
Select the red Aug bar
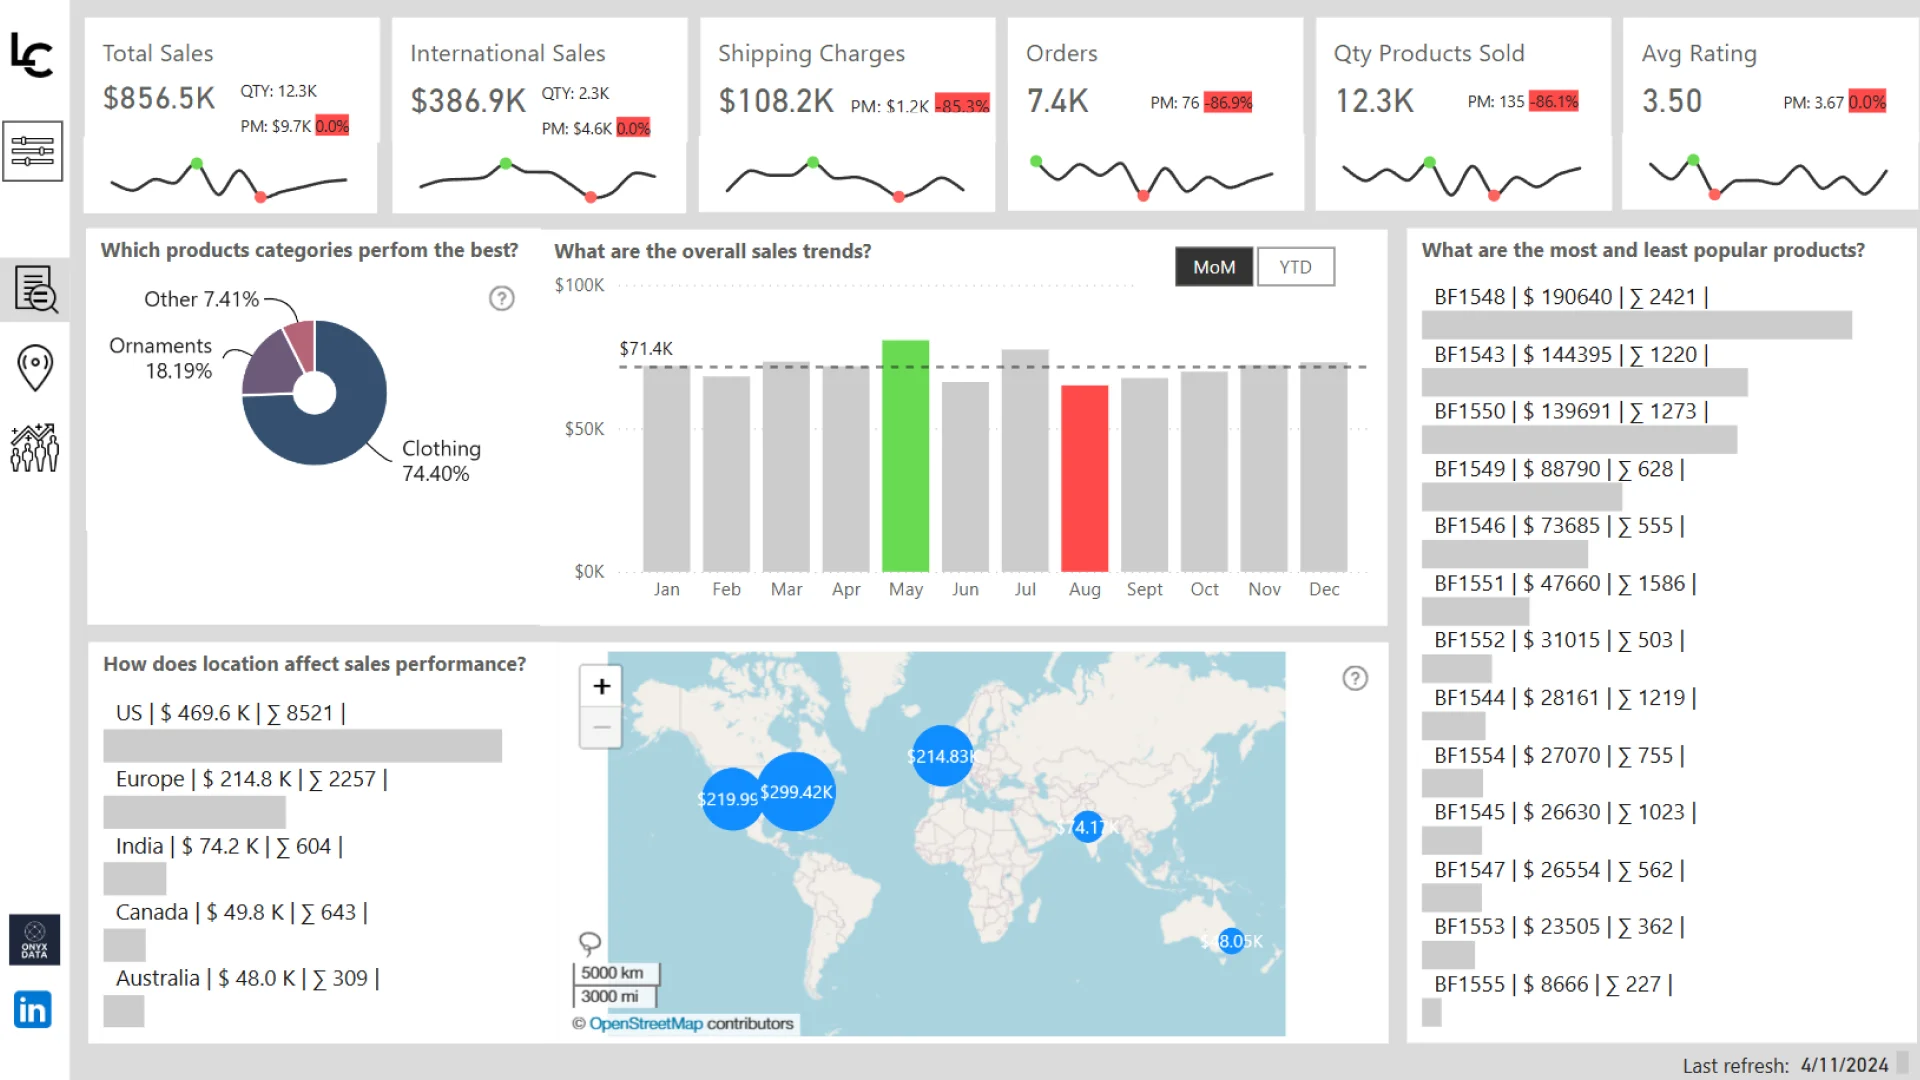click(1084, 478)
